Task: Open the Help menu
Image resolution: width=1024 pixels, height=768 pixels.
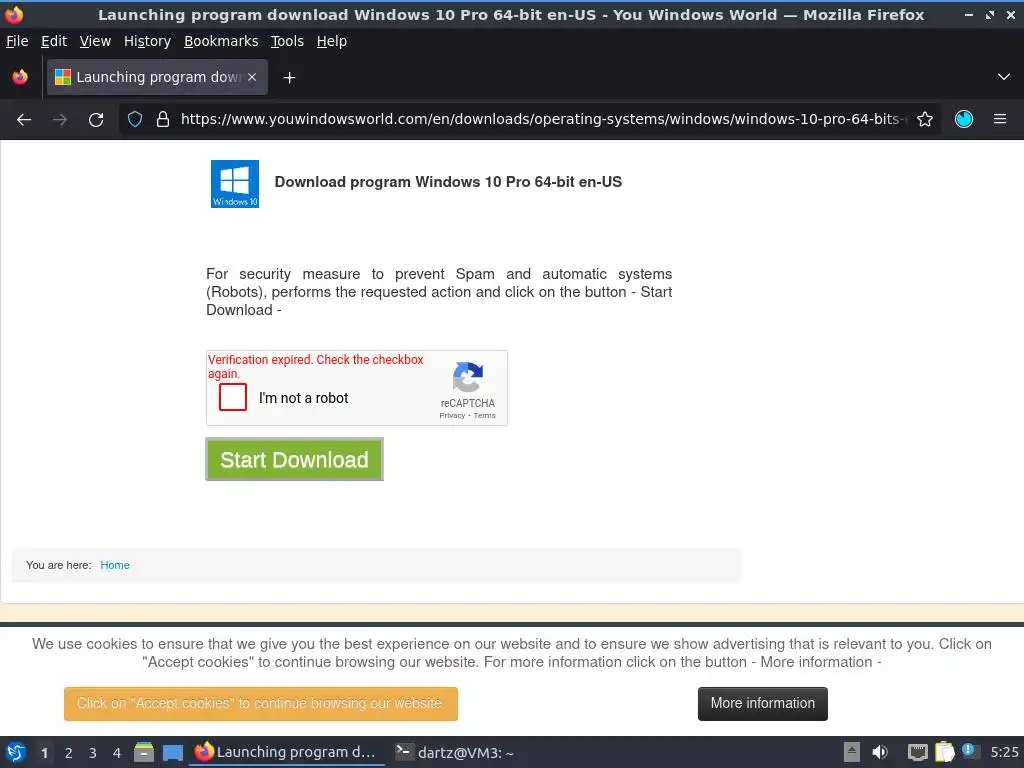Action: point(332,41)
